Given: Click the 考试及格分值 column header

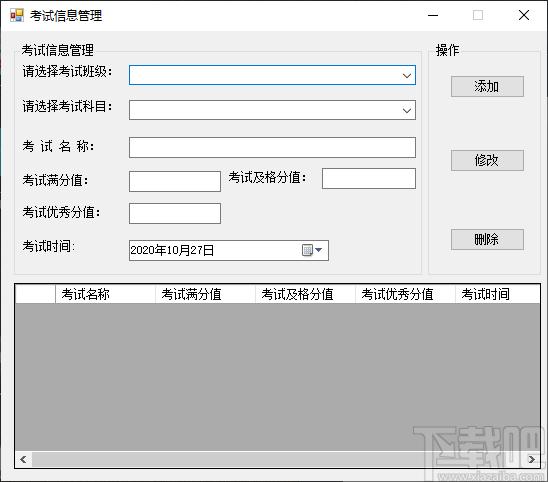Looking at the screenshot, I should pos(305,294).
